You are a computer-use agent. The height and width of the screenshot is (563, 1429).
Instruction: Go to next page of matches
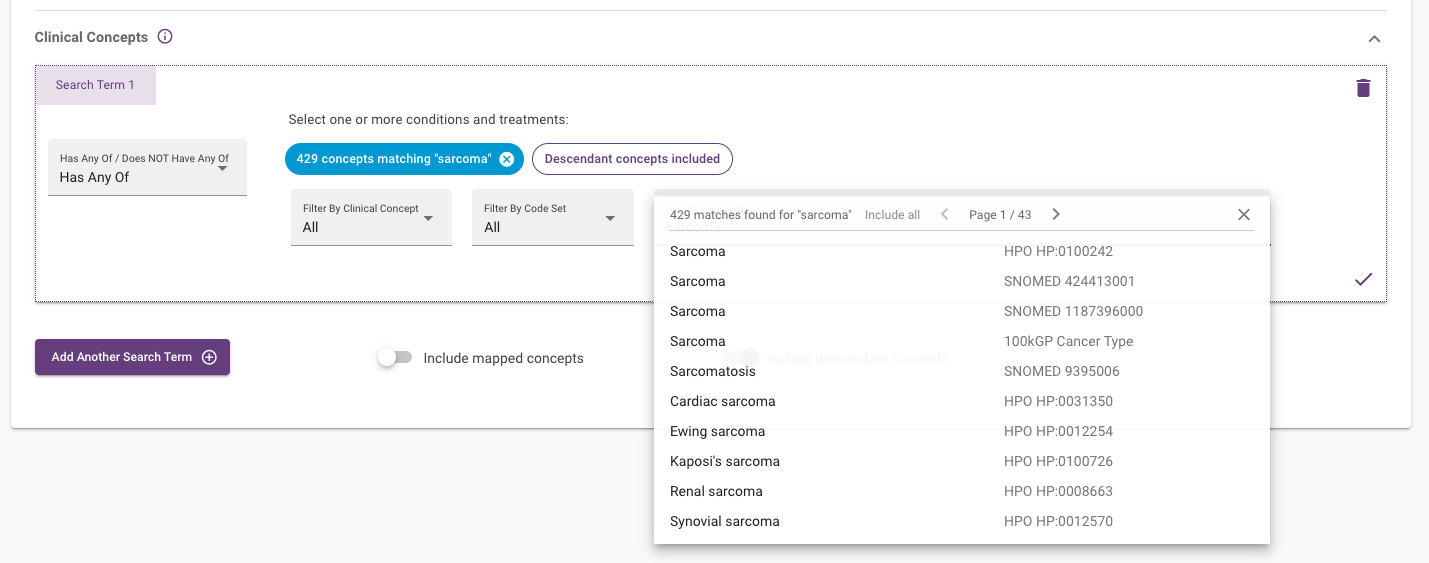coord(1056,215)
